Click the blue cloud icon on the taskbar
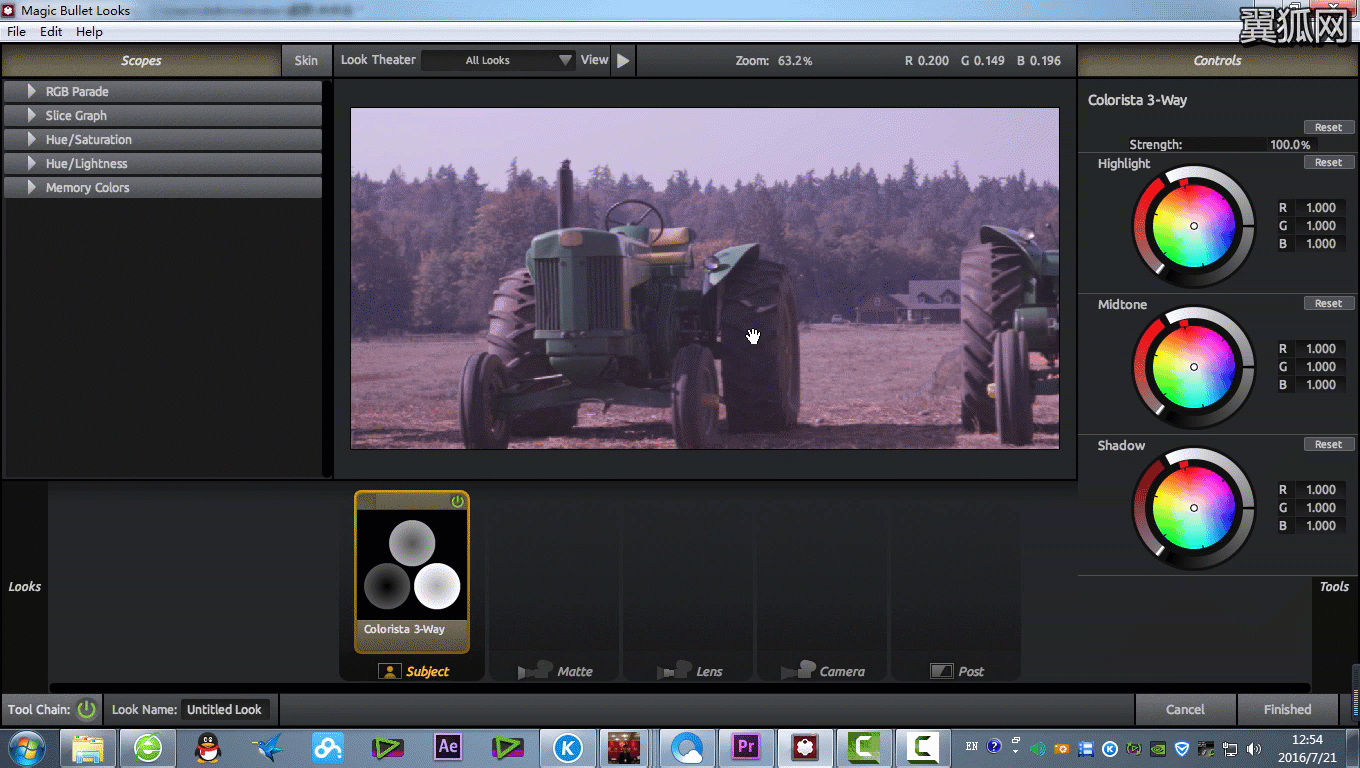Image resolution: width=1360 pixels, height=768 pixels. [x=328, y=748]
